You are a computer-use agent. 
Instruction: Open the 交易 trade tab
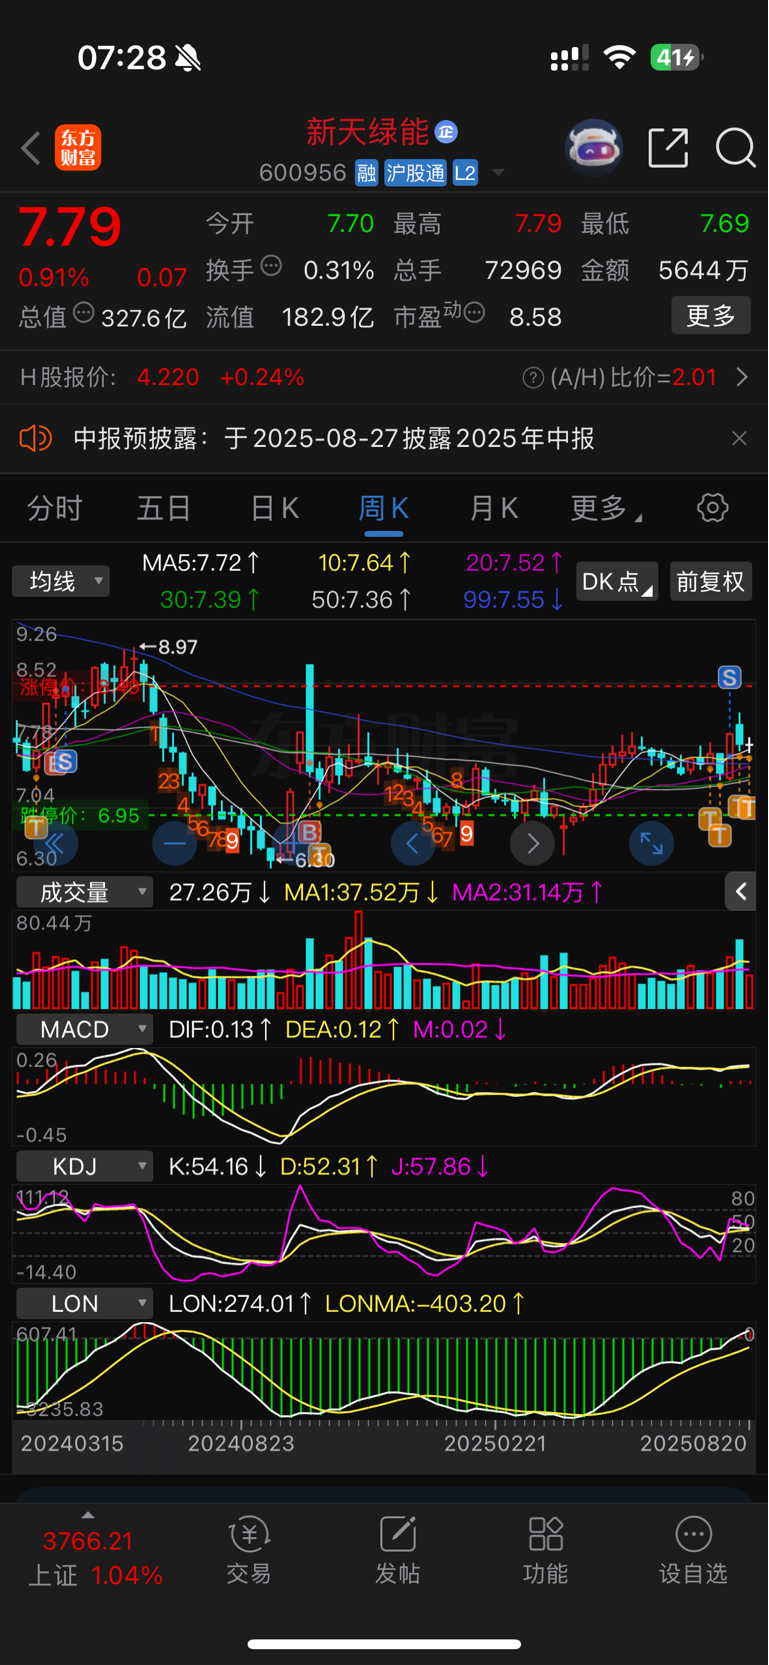click(249, 1551)
